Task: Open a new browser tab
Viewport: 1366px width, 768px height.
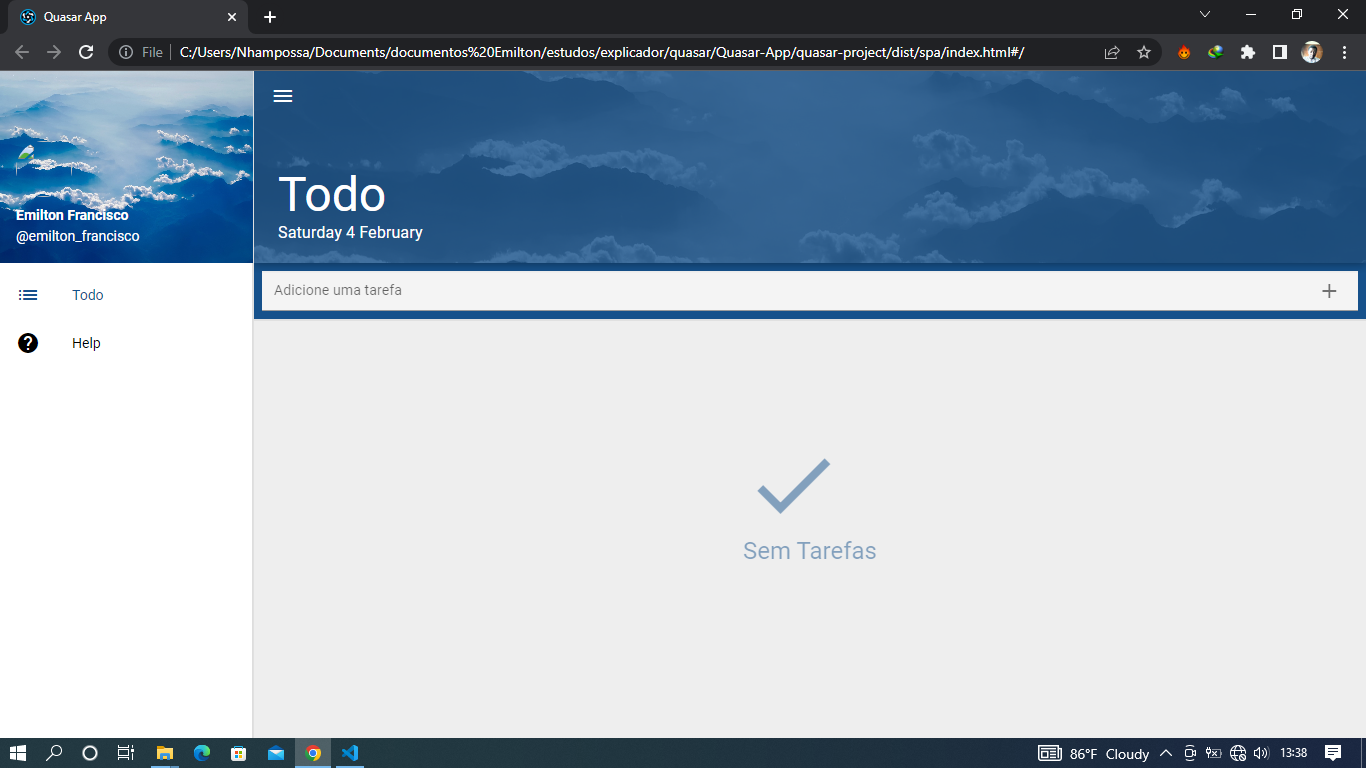Action: 270,17
